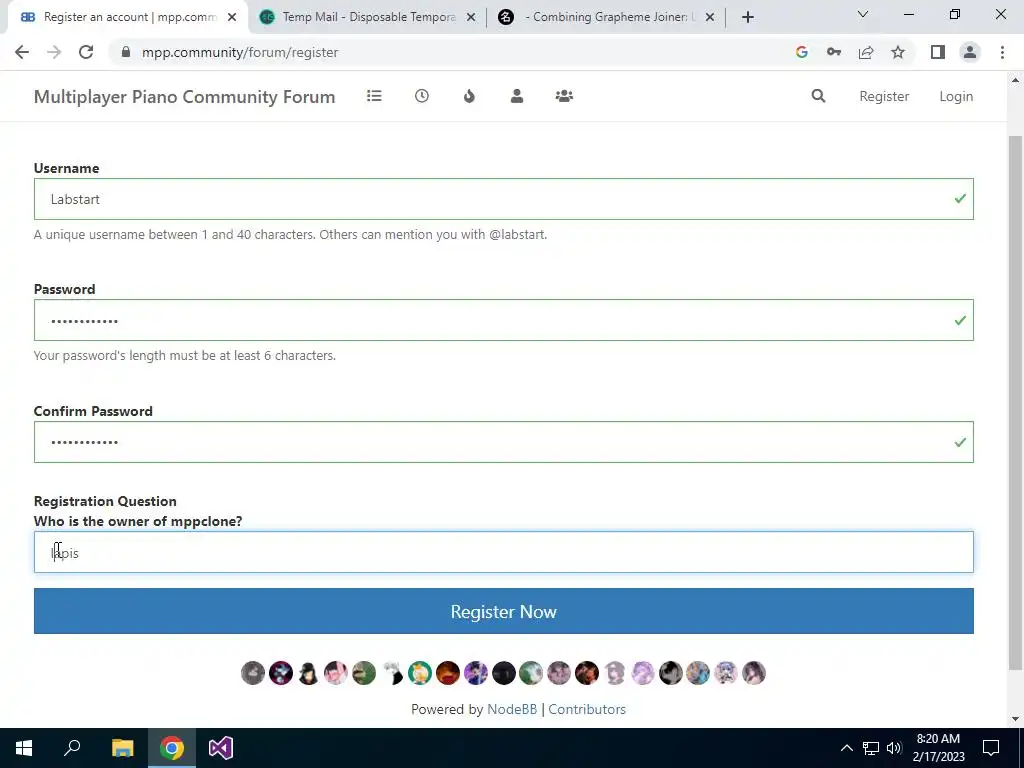Open a new browser tab
Viewport: 1024px width, 768px height.
pyautogui.click(x=748, y=17)
